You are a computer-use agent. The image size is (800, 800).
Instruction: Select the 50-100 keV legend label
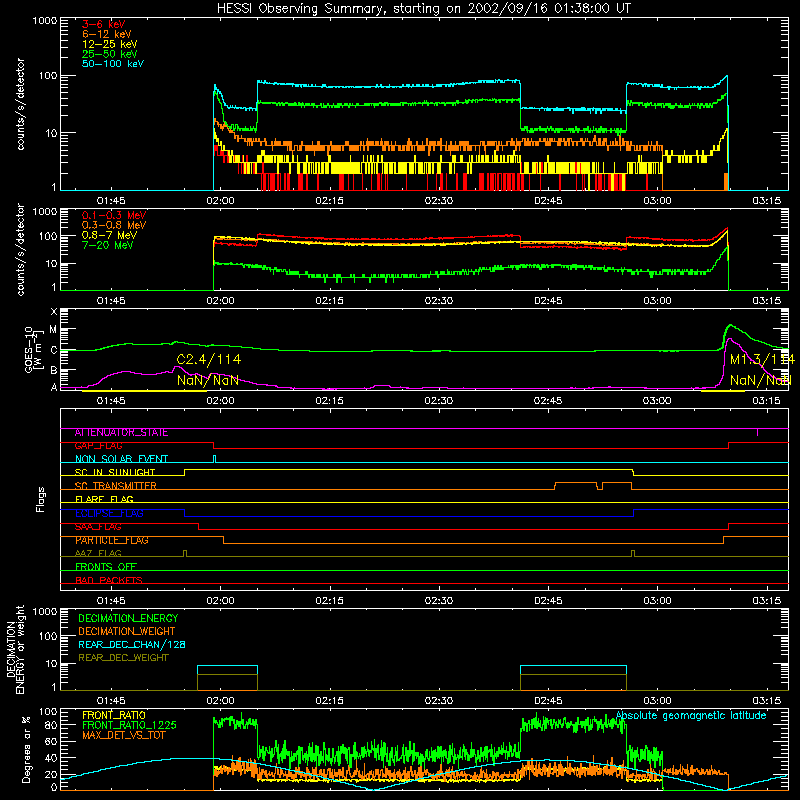tap(113, 64)
